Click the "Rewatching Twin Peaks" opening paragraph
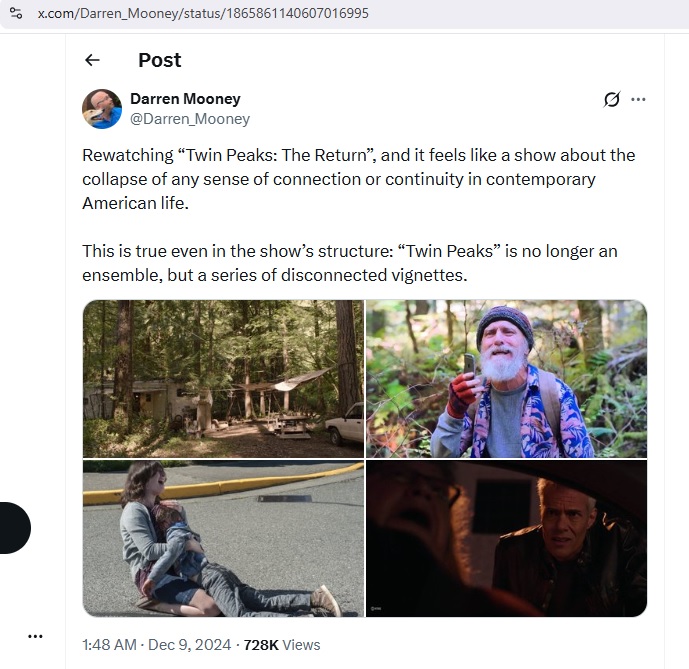689x669 pixels. tap(359, 179)
